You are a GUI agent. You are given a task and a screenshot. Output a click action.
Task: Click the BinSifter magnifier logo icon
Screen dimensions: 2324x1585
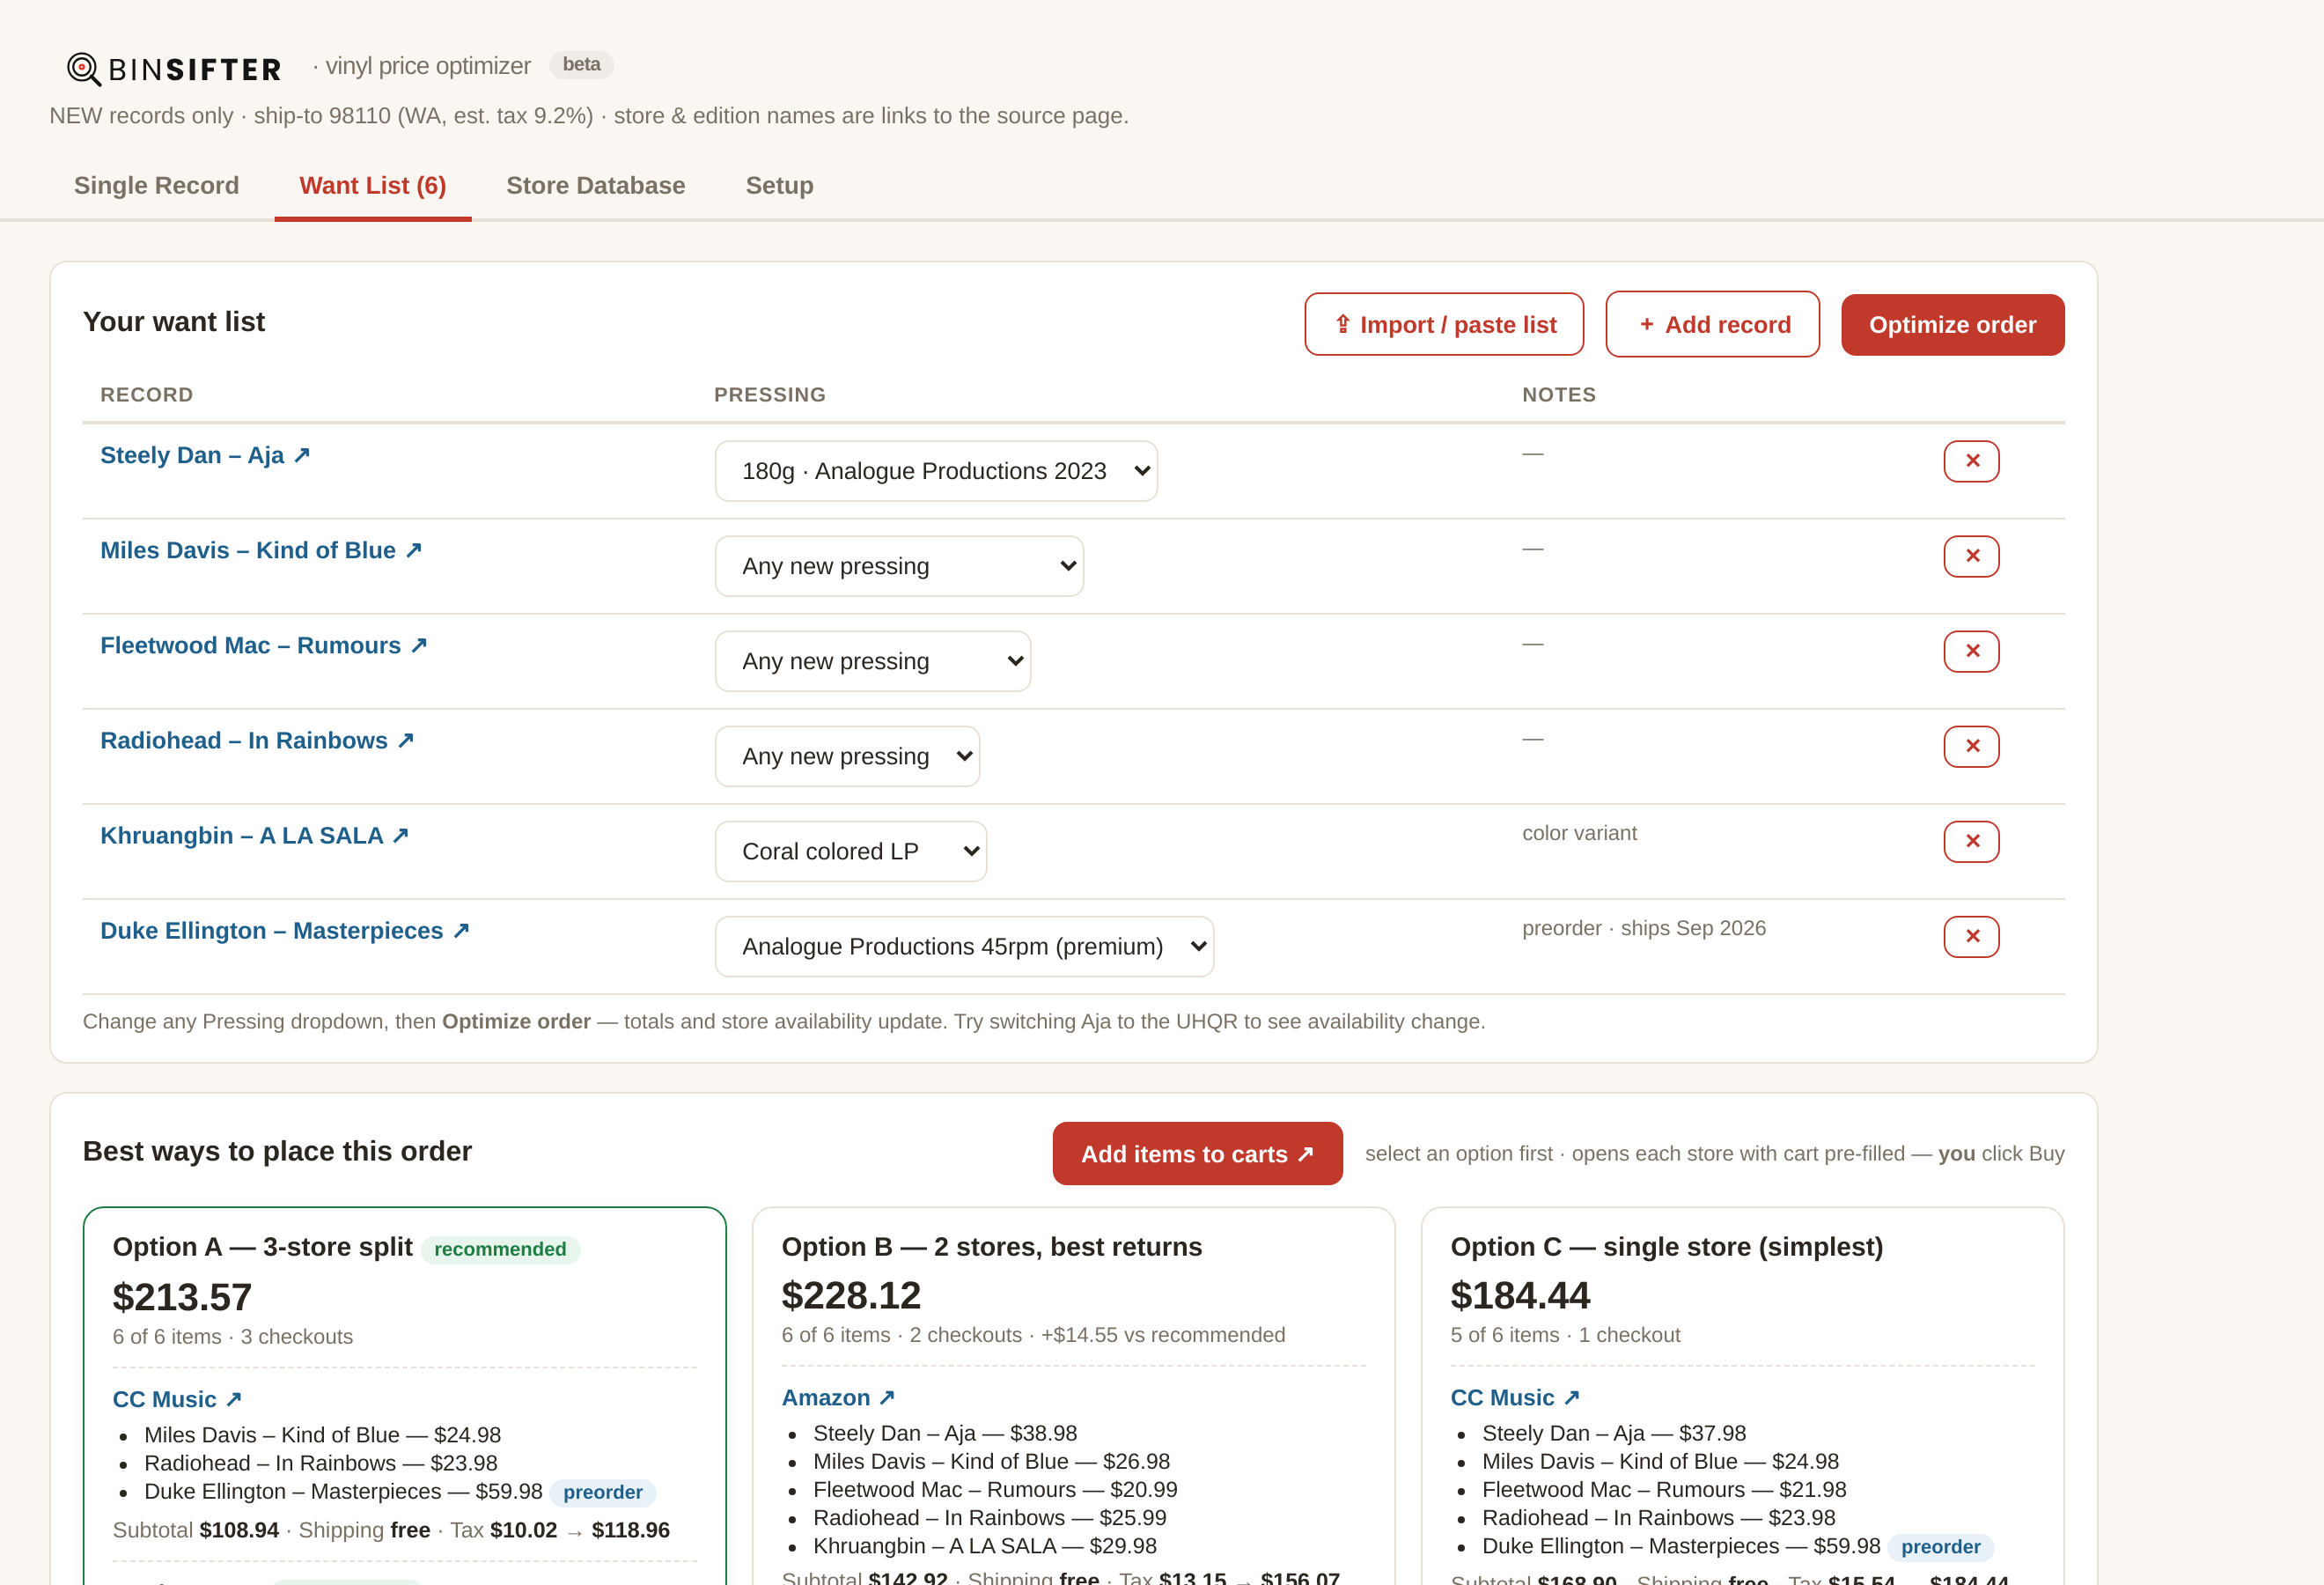[84, 69]
